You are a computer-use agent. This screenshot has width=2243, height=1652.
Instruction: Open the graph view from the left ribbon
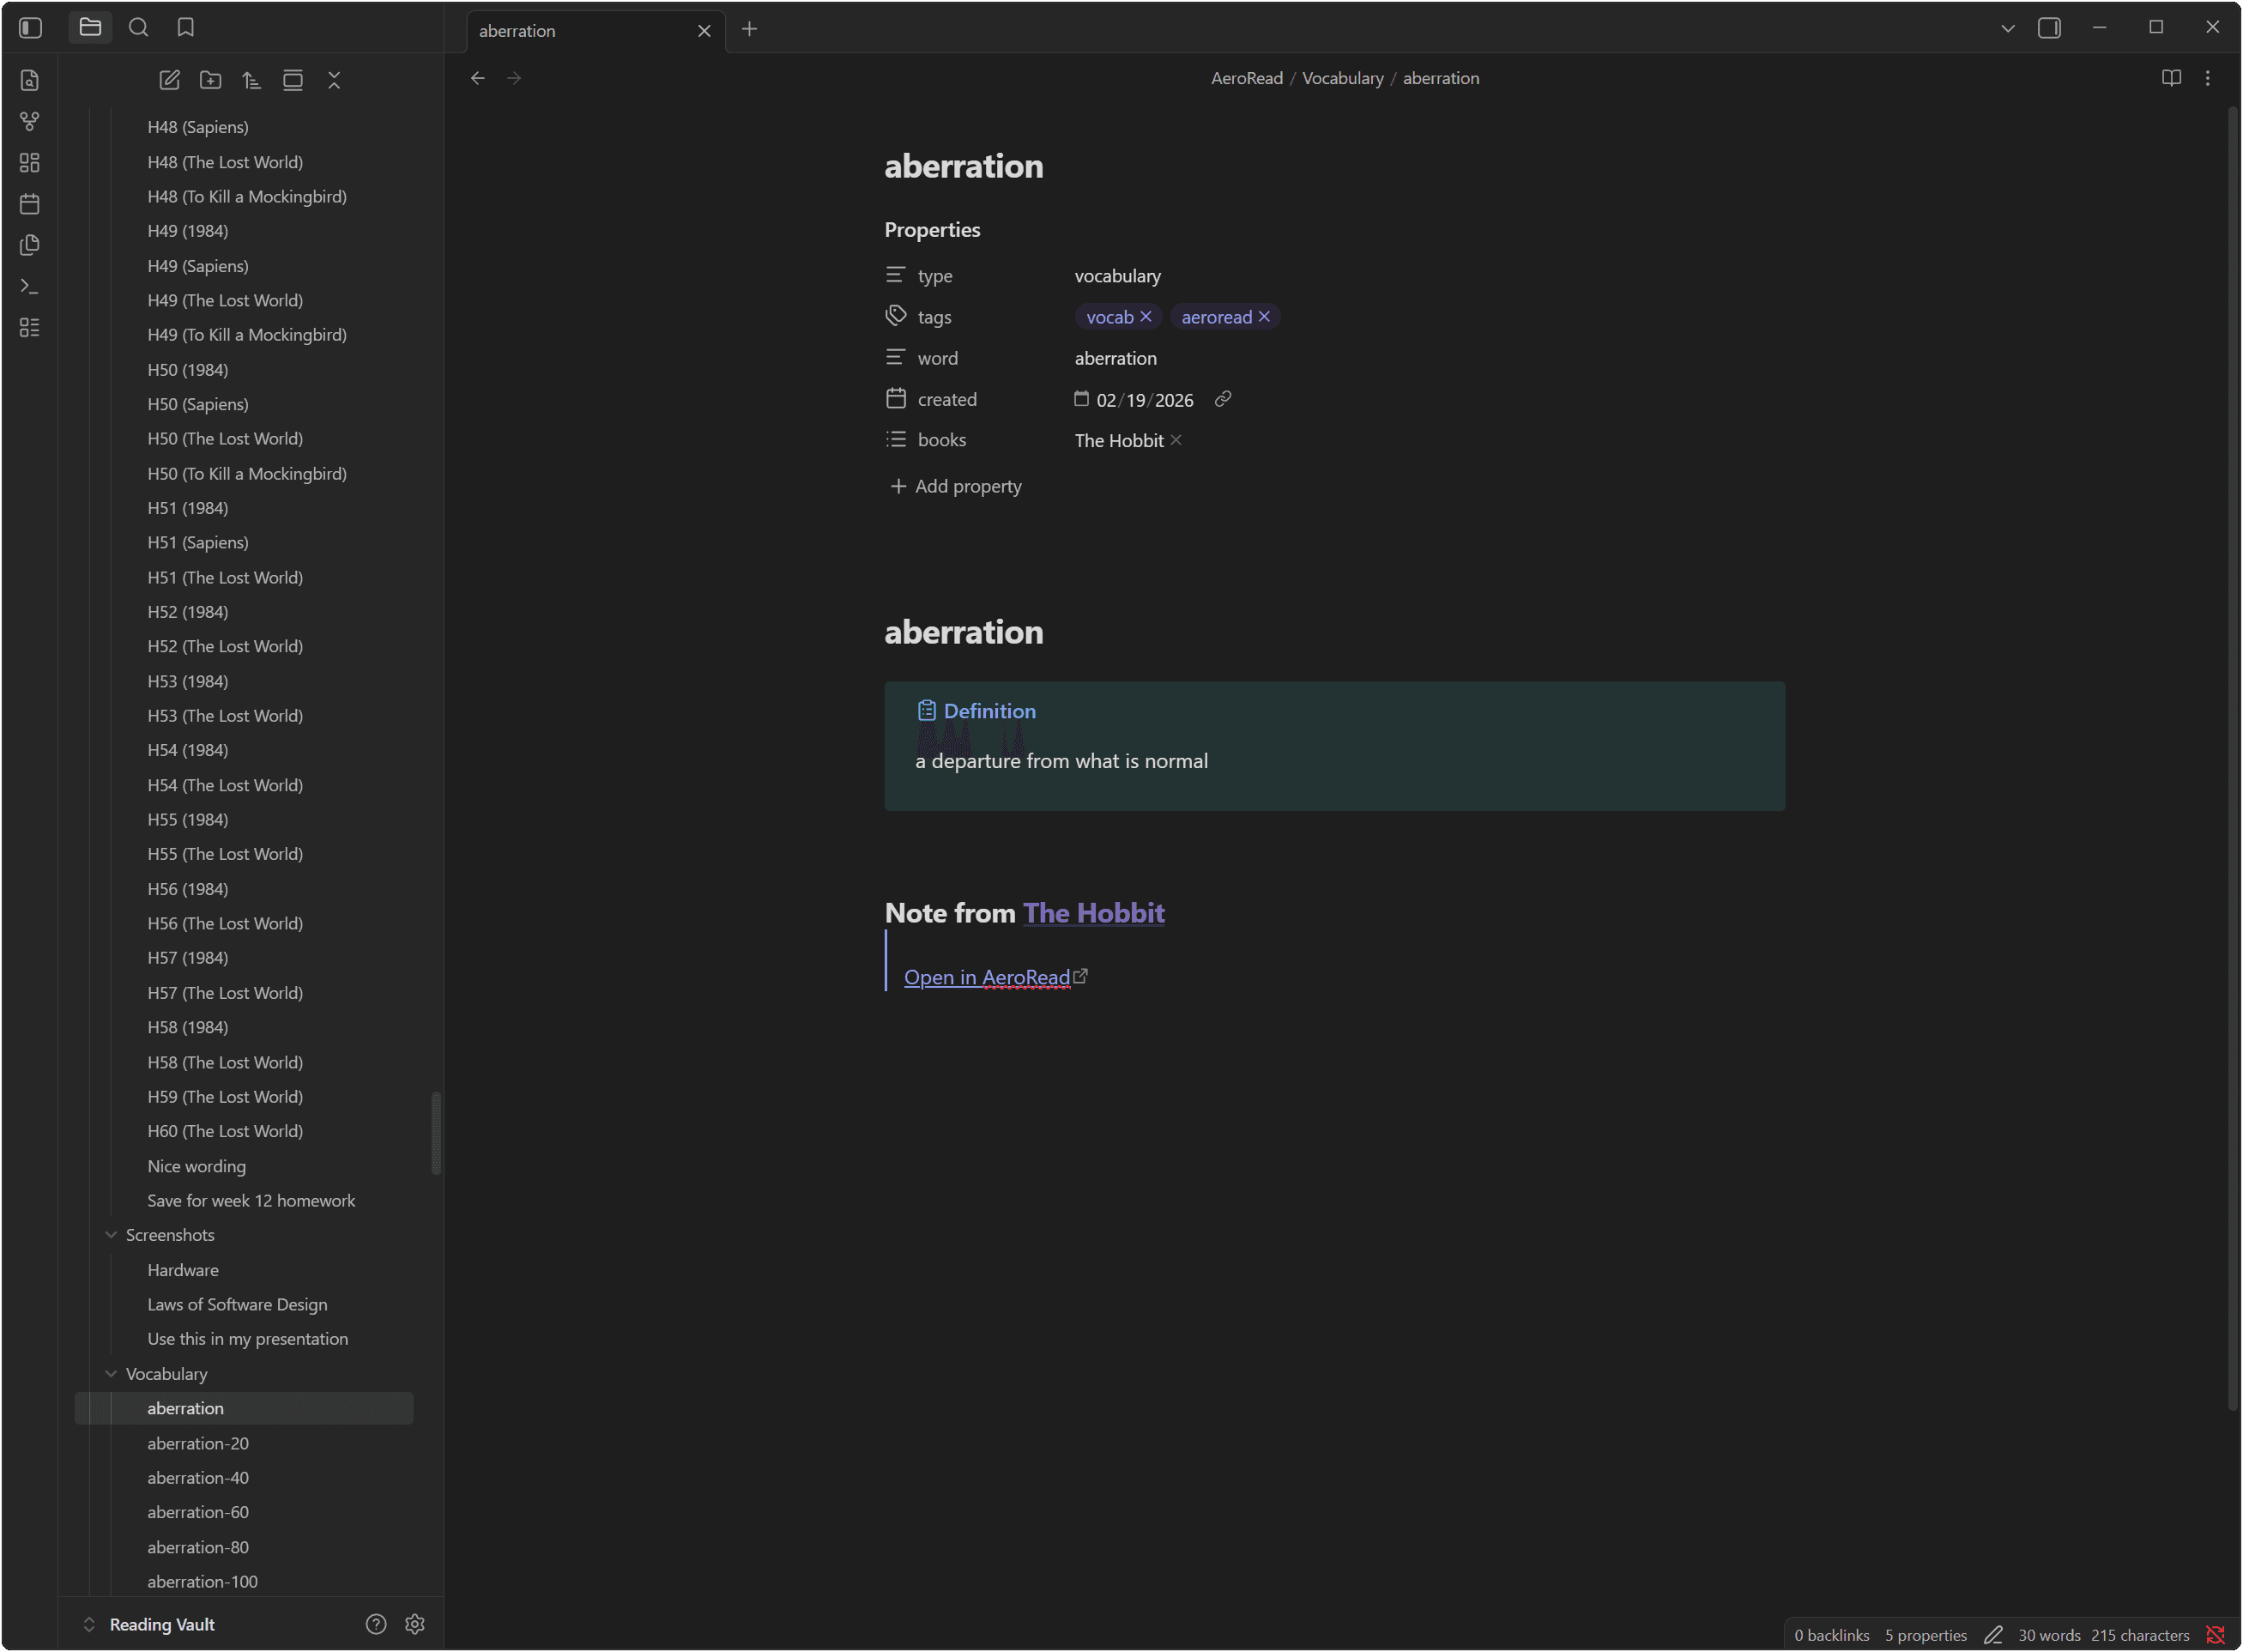pyautogui.click(x=29, y=121)
